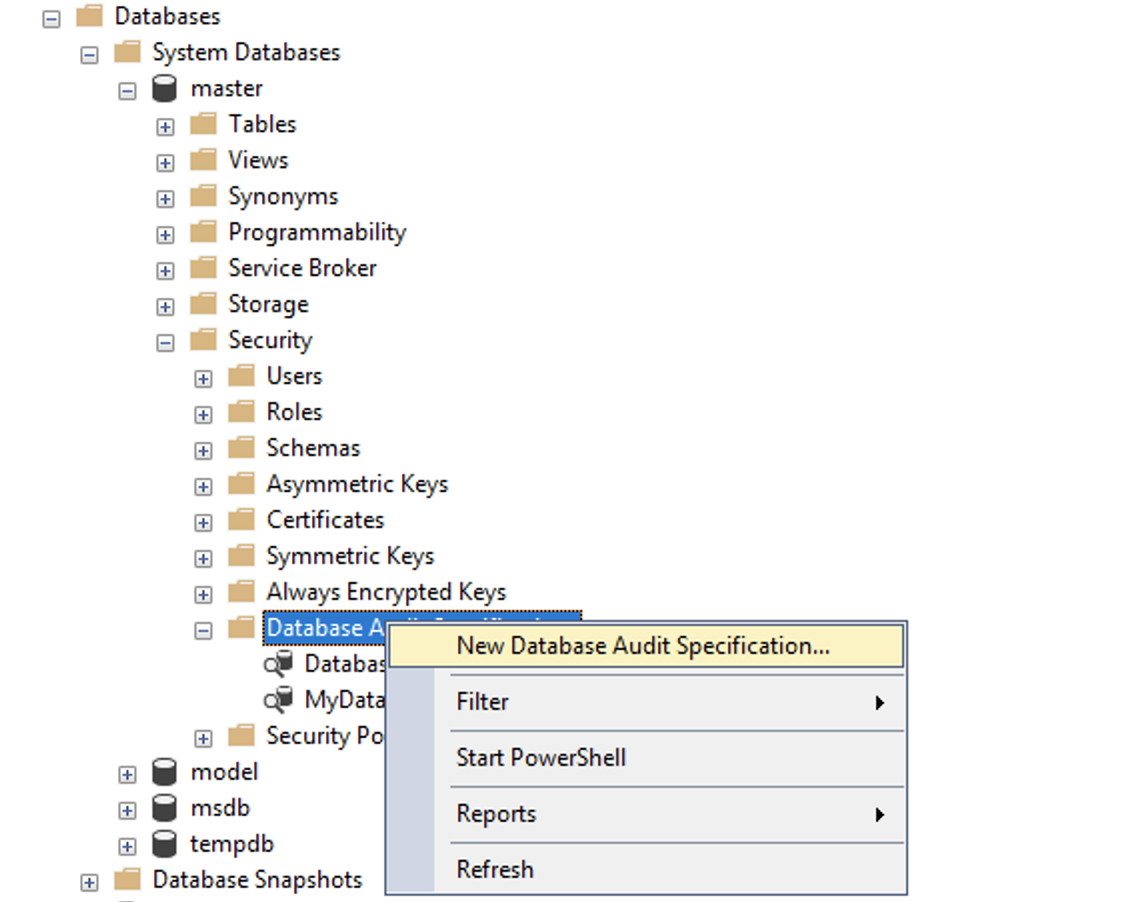1136x902 pixels.
Task: Click the MyData... audit specification icon
Action: click(x=278, y=700)
